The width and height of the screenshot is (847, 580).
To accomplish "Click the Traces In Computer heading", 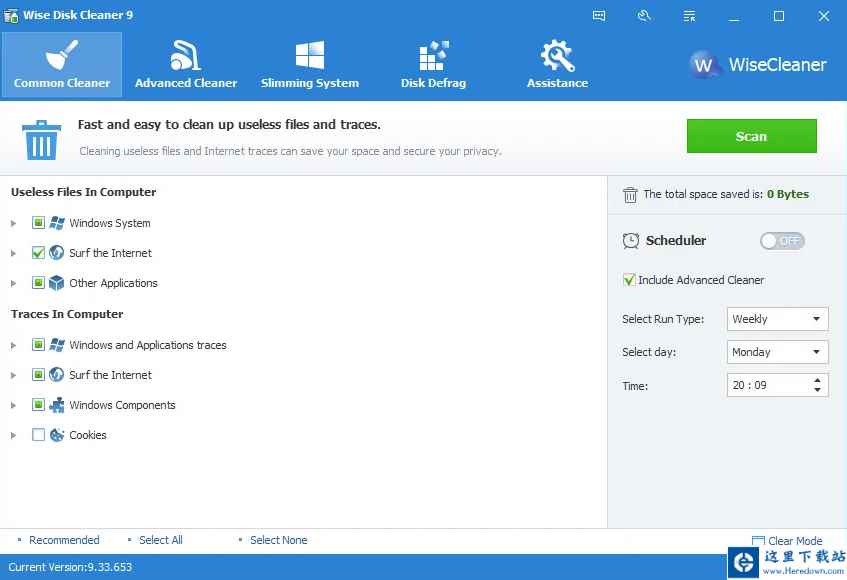I will tap(67, 314).
